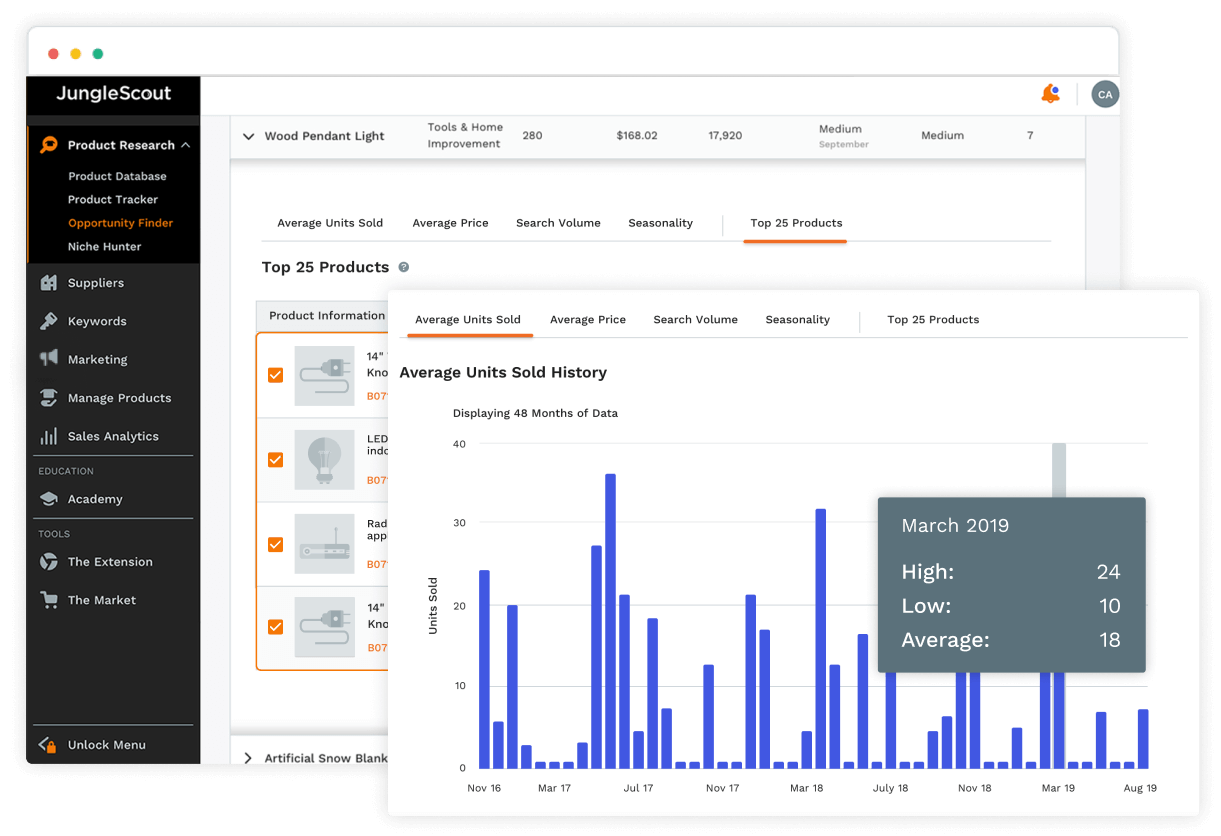Click the Top 25 Products help icon
1221x836 pixels.
[x=406, y=267]
